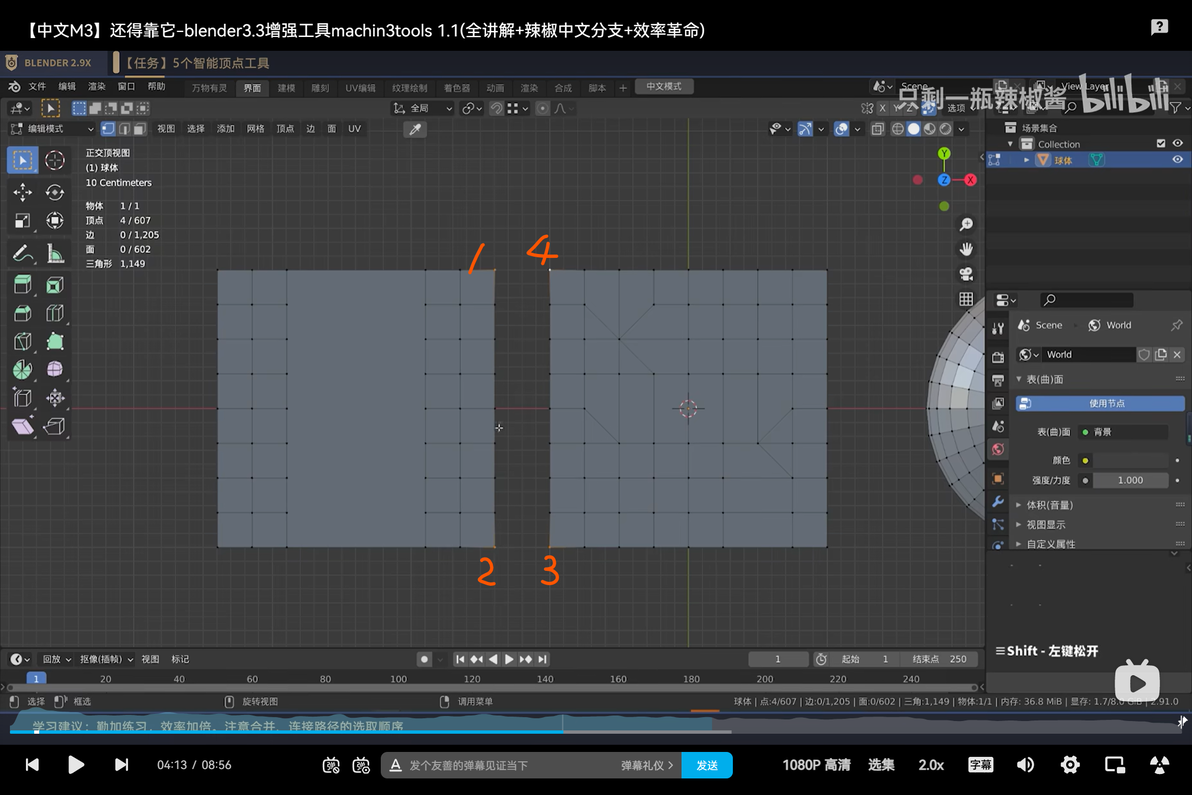Pick the Smooth vertices tool

[x=55, y=369]
